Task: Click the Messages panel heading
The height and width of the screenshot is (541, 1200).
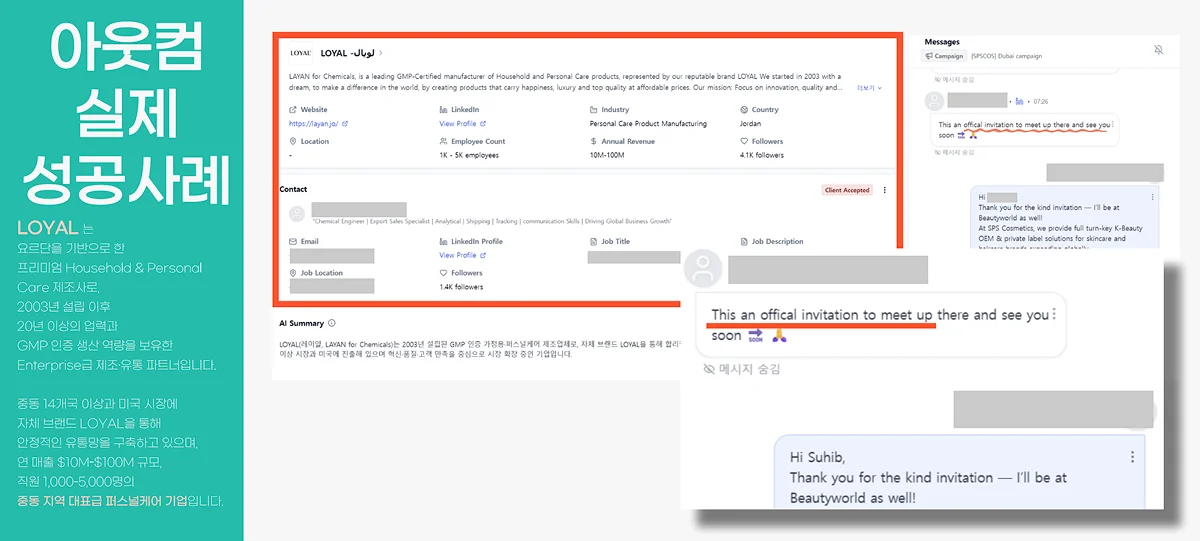Action: [x=942, y=42]
